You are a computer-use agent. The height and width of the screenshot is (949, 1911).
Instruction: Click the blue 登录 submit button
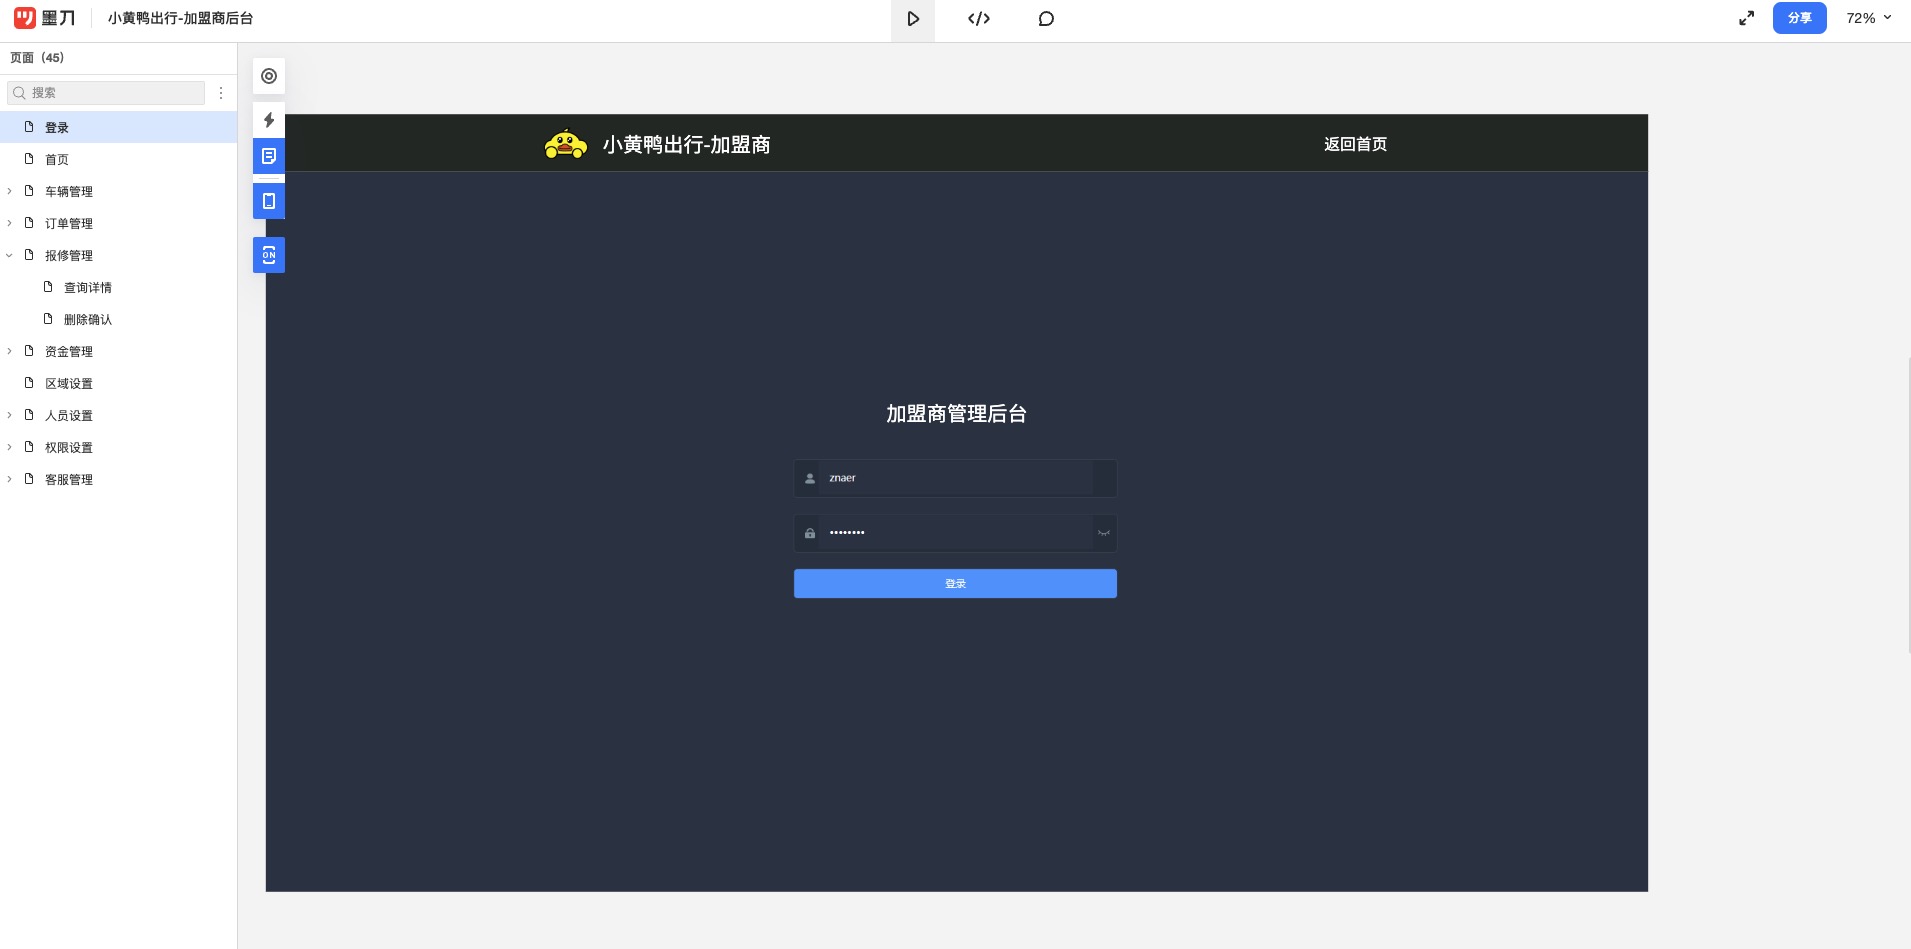(x=955, y=584)
